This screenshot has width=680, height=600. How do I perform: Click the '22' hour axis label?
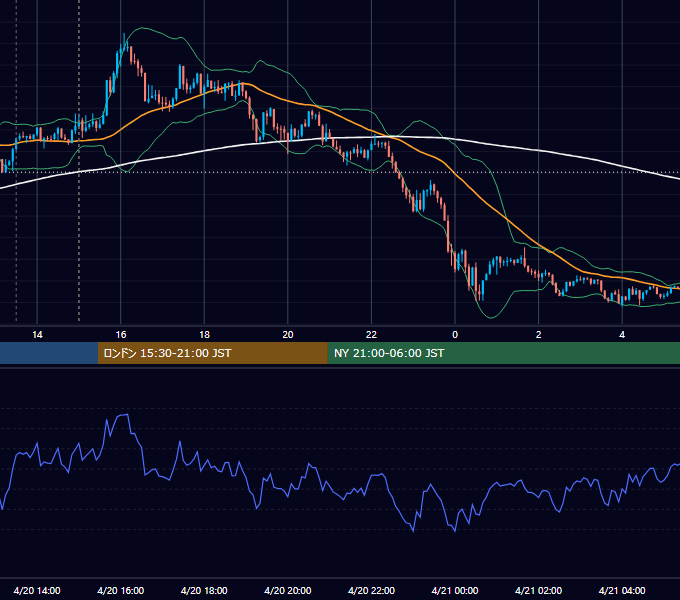pyautogui.click(x=372, y=335)
